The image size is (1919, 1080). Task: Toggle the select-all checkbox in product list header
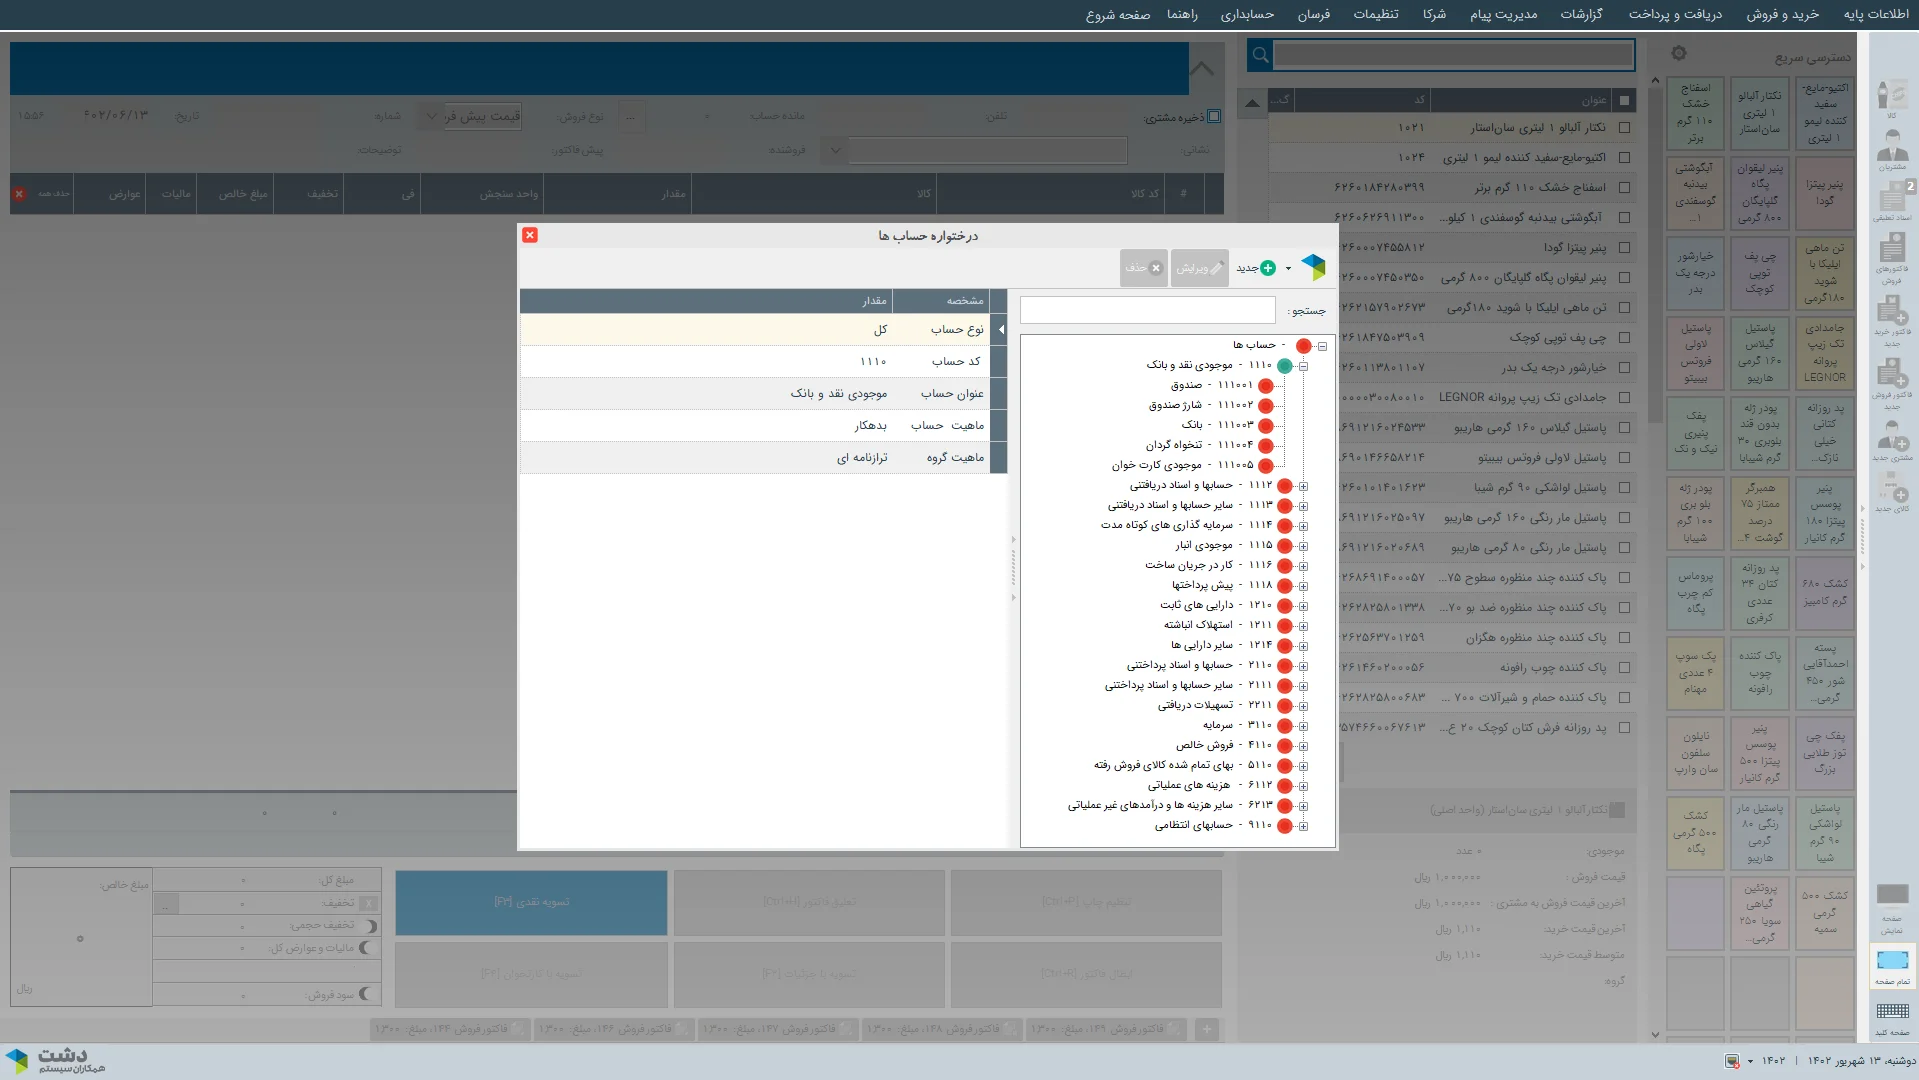(x=1624, y=100)
